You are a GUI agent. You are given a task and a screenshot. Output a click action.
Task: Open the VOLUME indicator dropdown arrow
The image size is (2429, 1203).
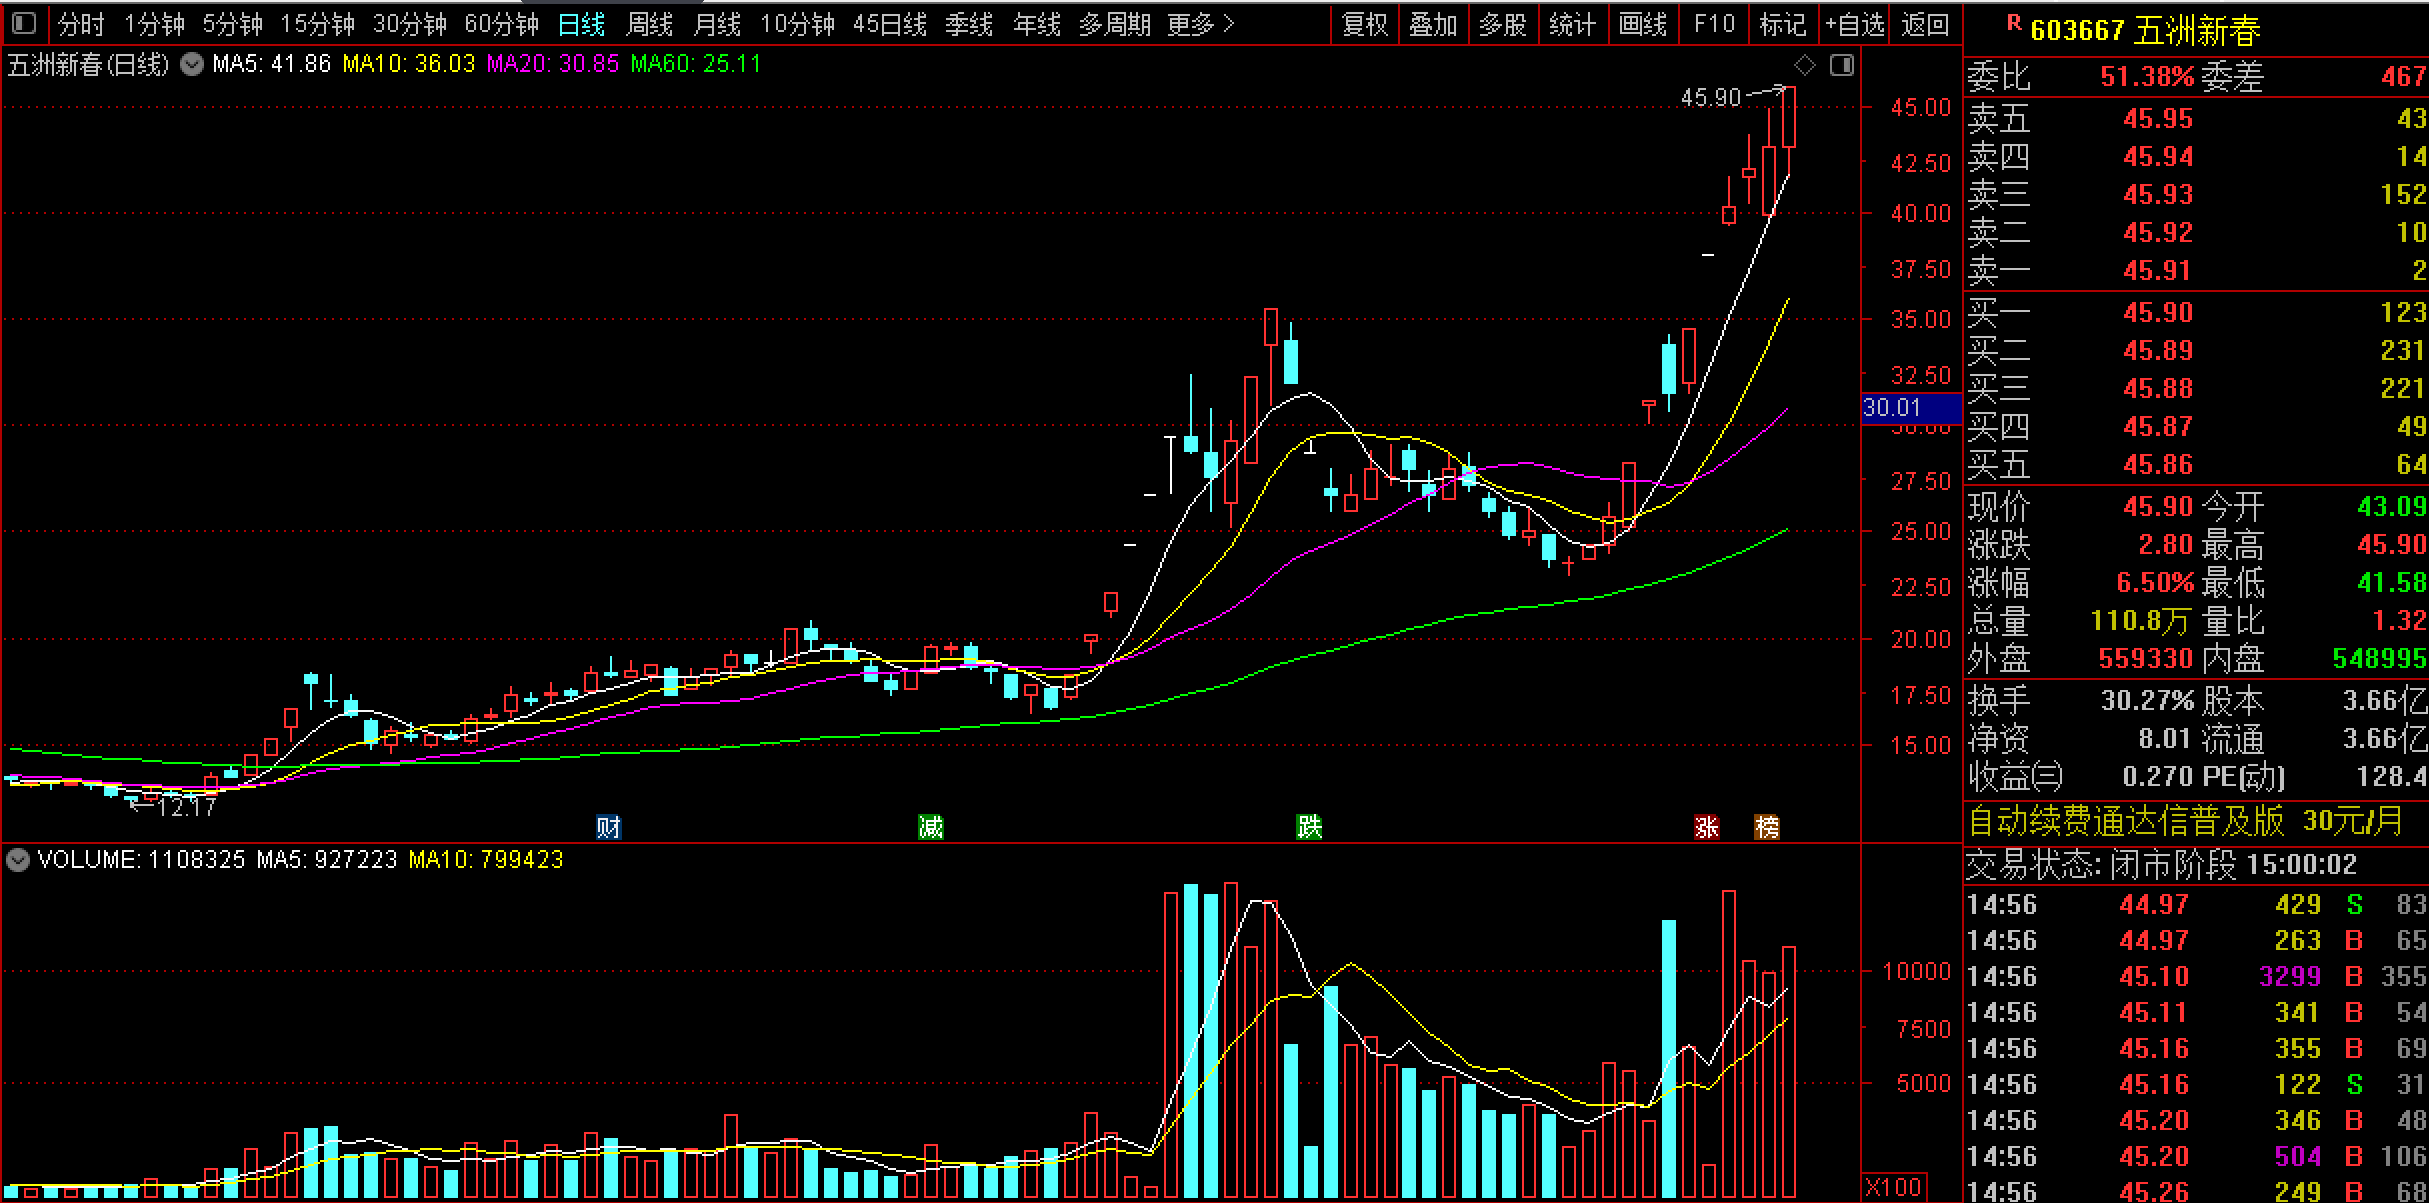click(x=18, y=860)
